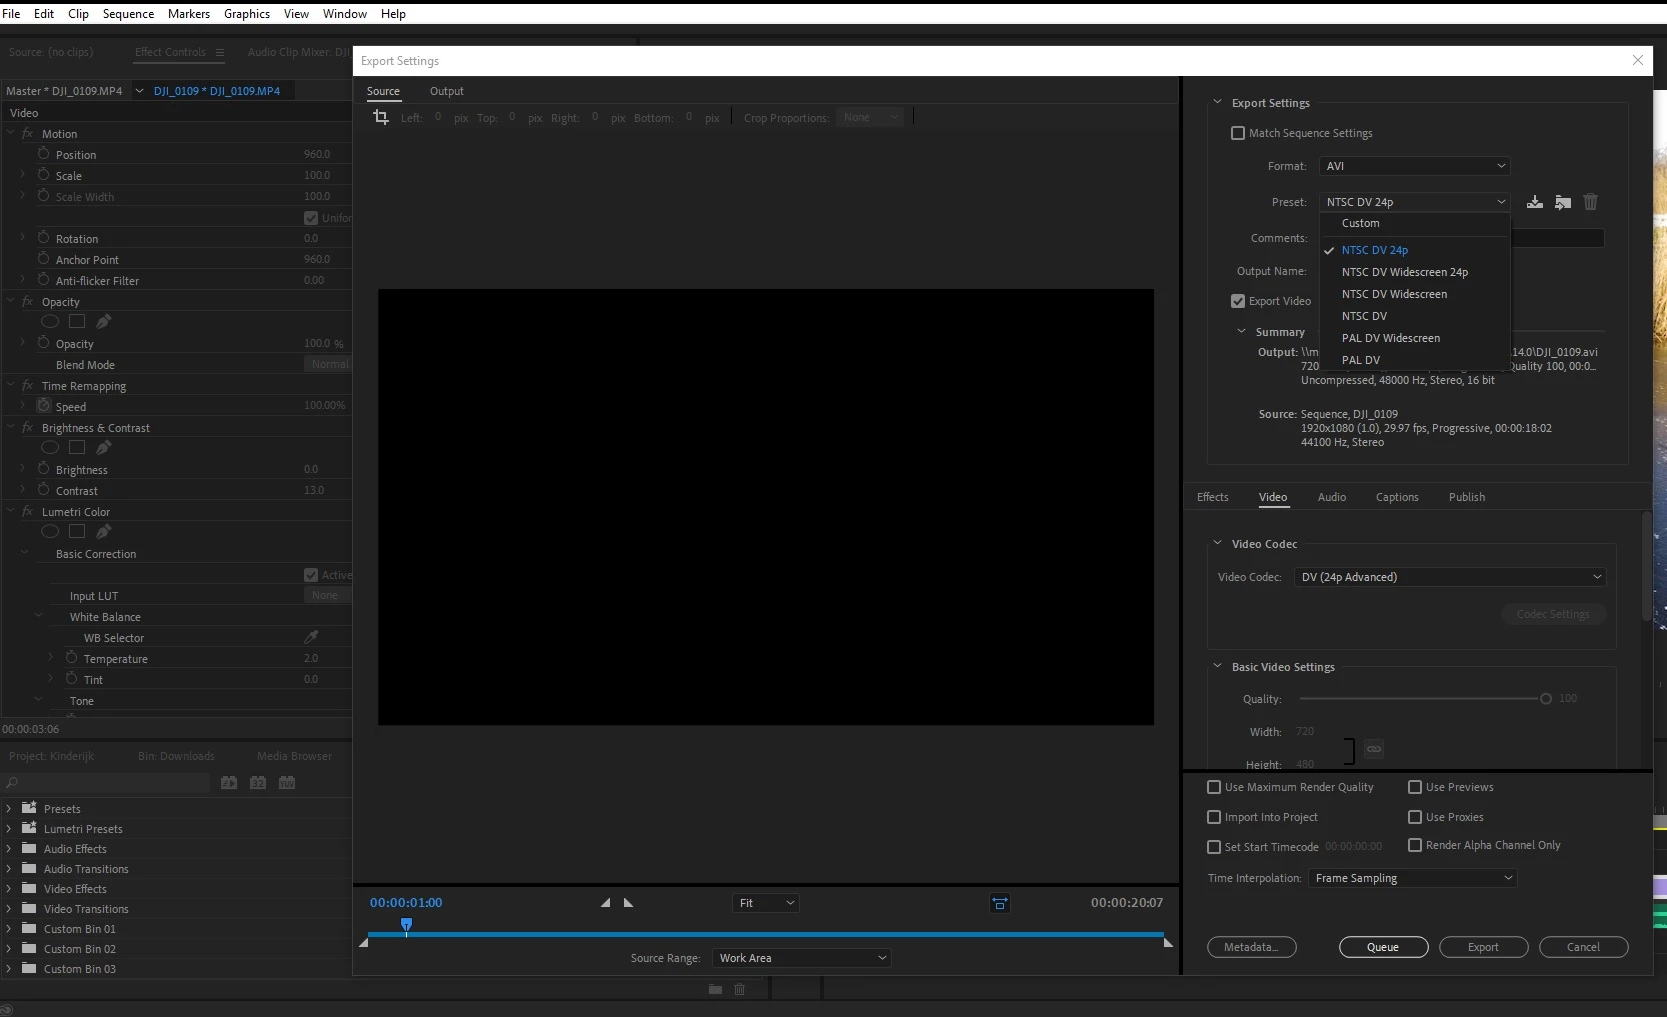1667x1017 pixels.
Task: Click the Queue button
Action: 1383,947
